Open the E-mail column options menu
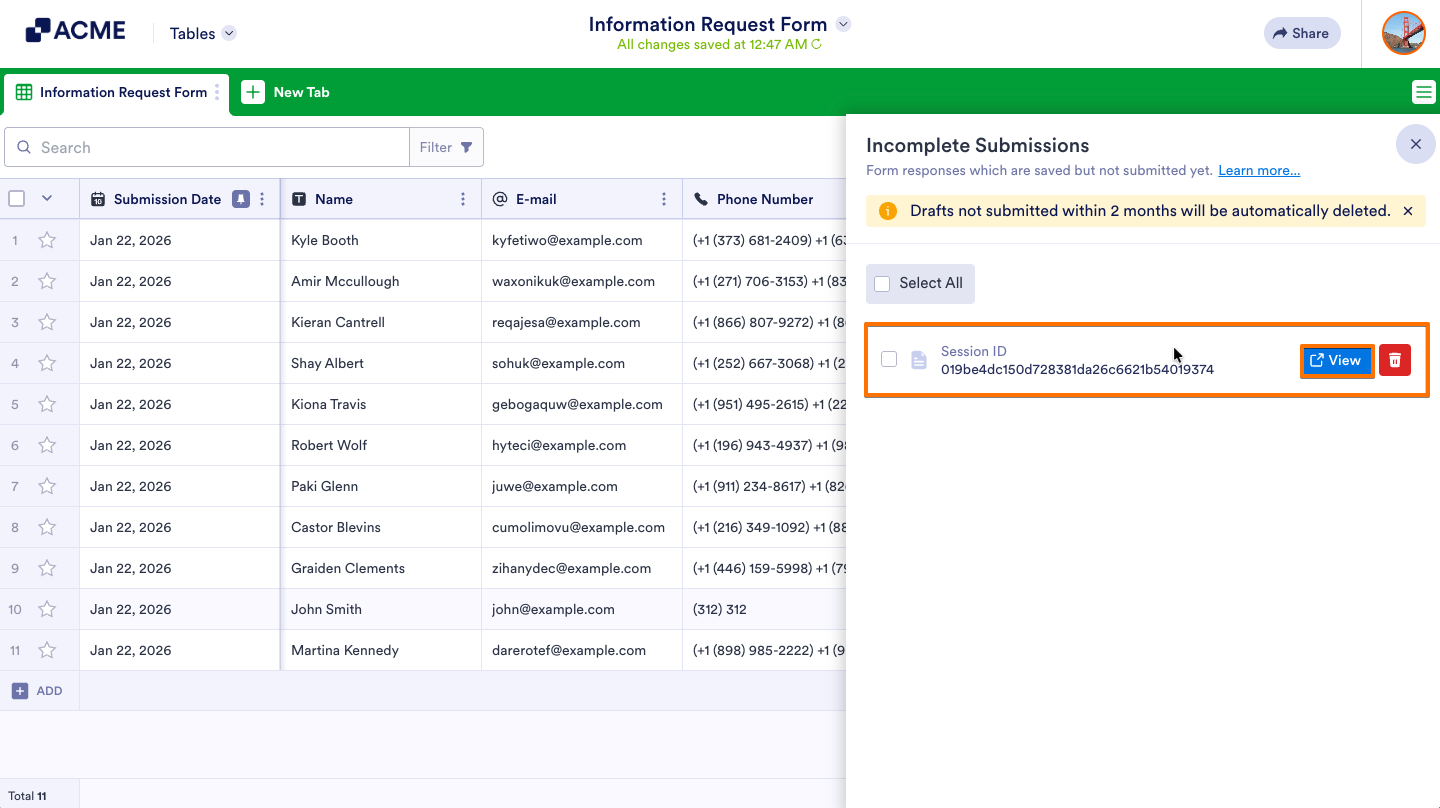 664,198
